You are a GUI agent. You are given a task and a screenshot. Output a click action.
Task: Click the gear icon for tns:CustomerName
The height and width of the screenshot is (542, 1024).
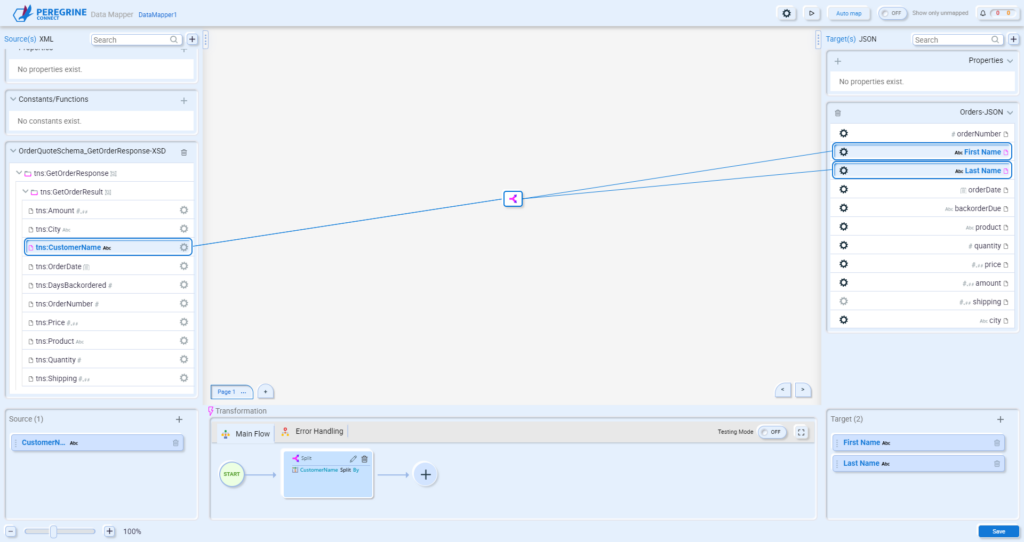184,247
